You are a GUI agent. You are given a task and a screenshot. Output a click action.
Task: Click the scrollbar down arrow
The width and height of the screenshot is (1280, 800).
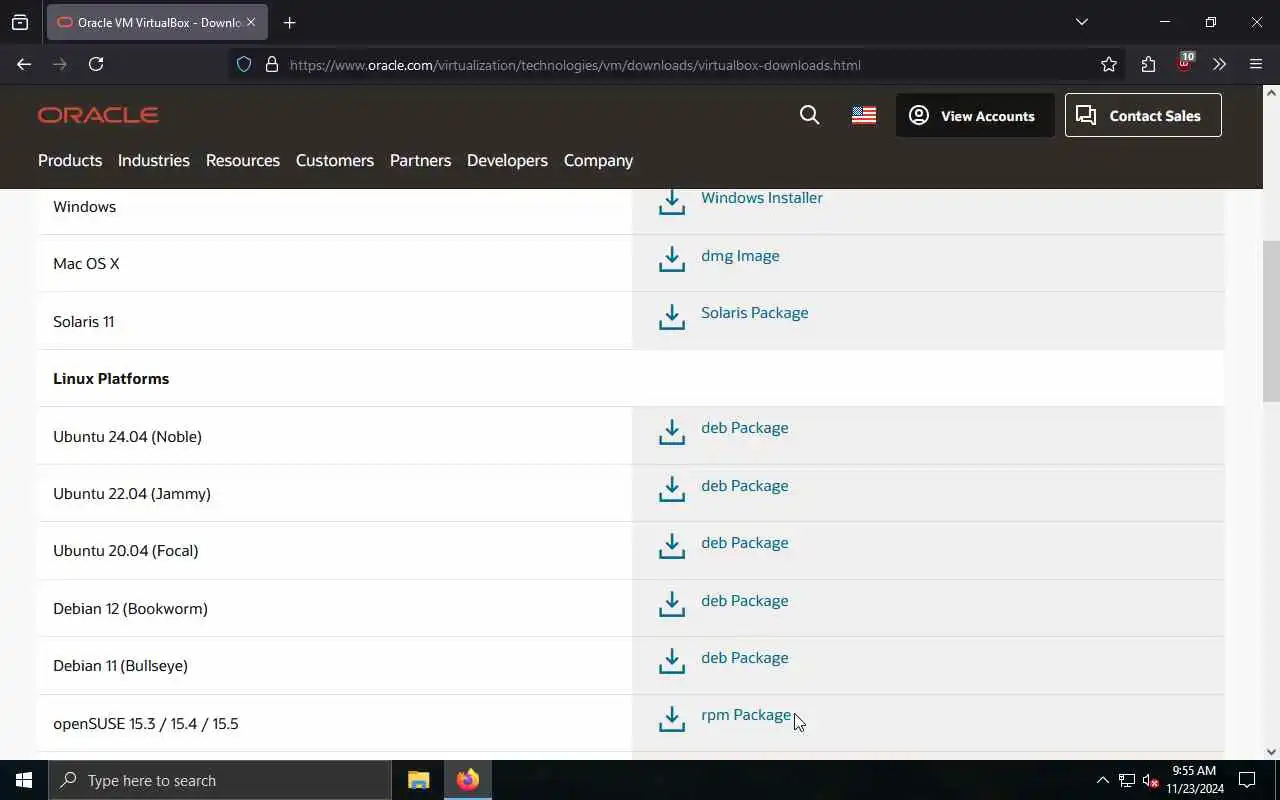1271,752
